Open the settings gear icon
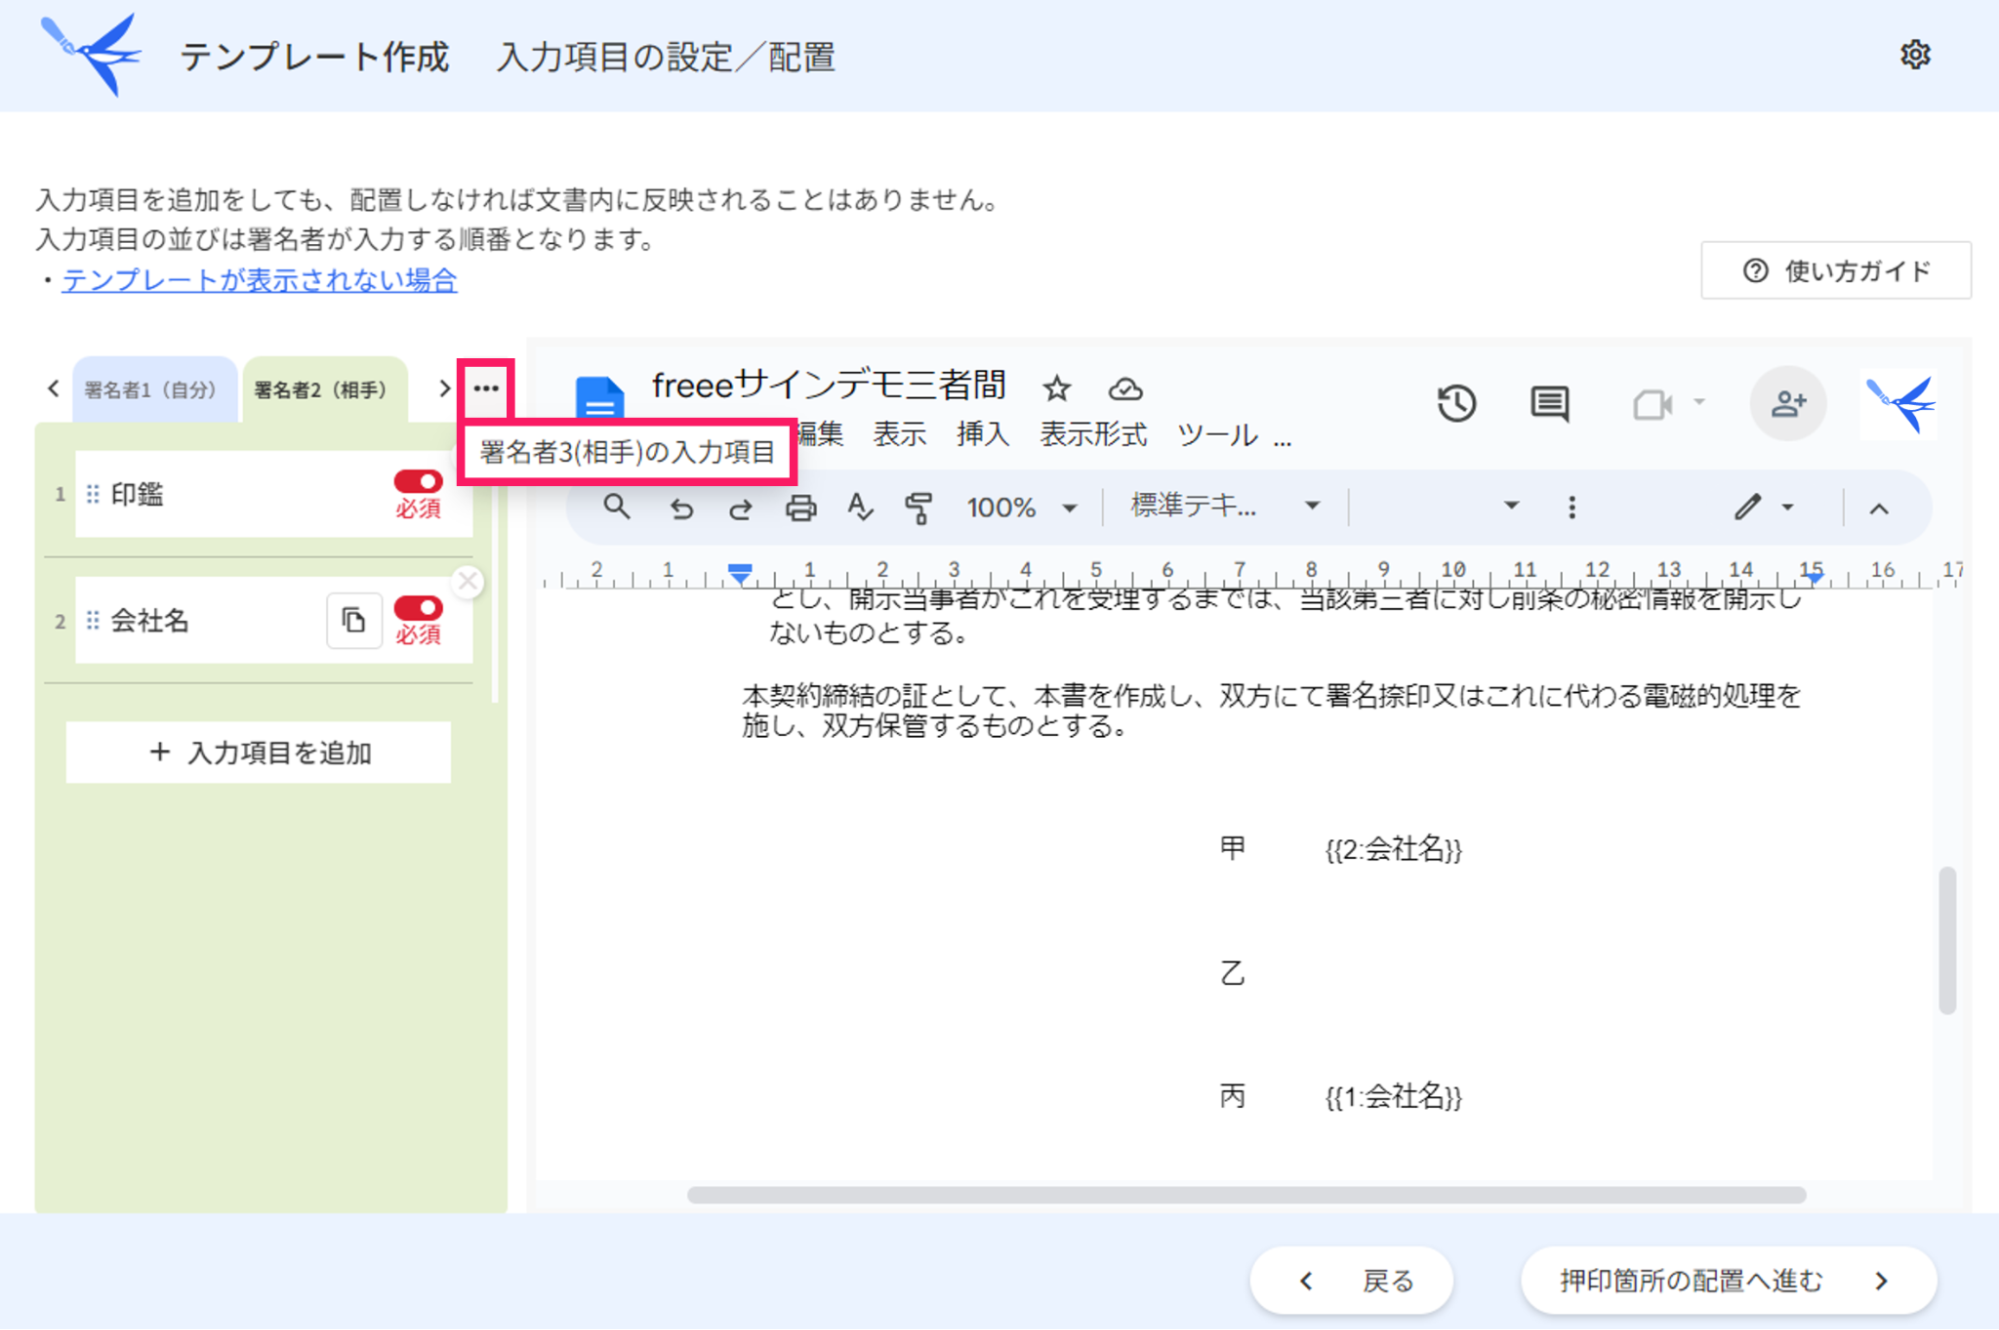1999x1330 pixels. [1914, 55]
